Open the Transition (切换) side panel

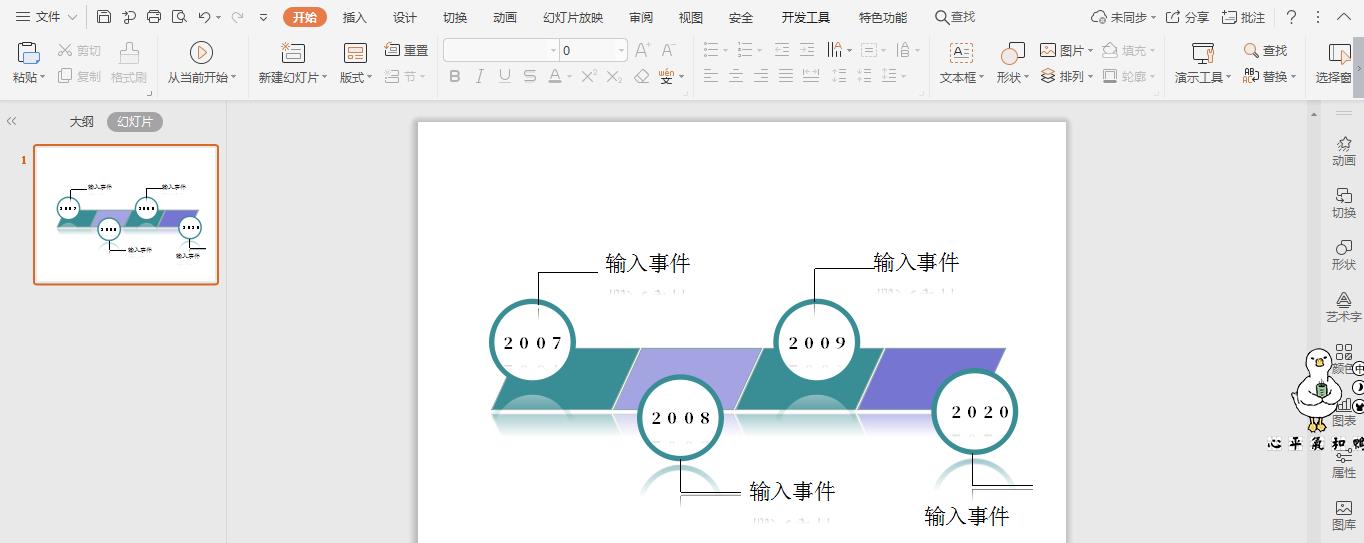[1344, 203]
